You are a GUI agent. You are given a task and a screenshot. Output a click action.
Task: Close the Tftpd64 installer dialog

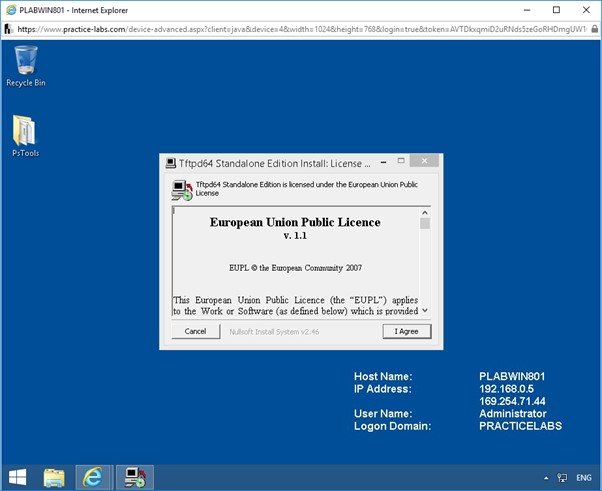(x=424, y=161)
